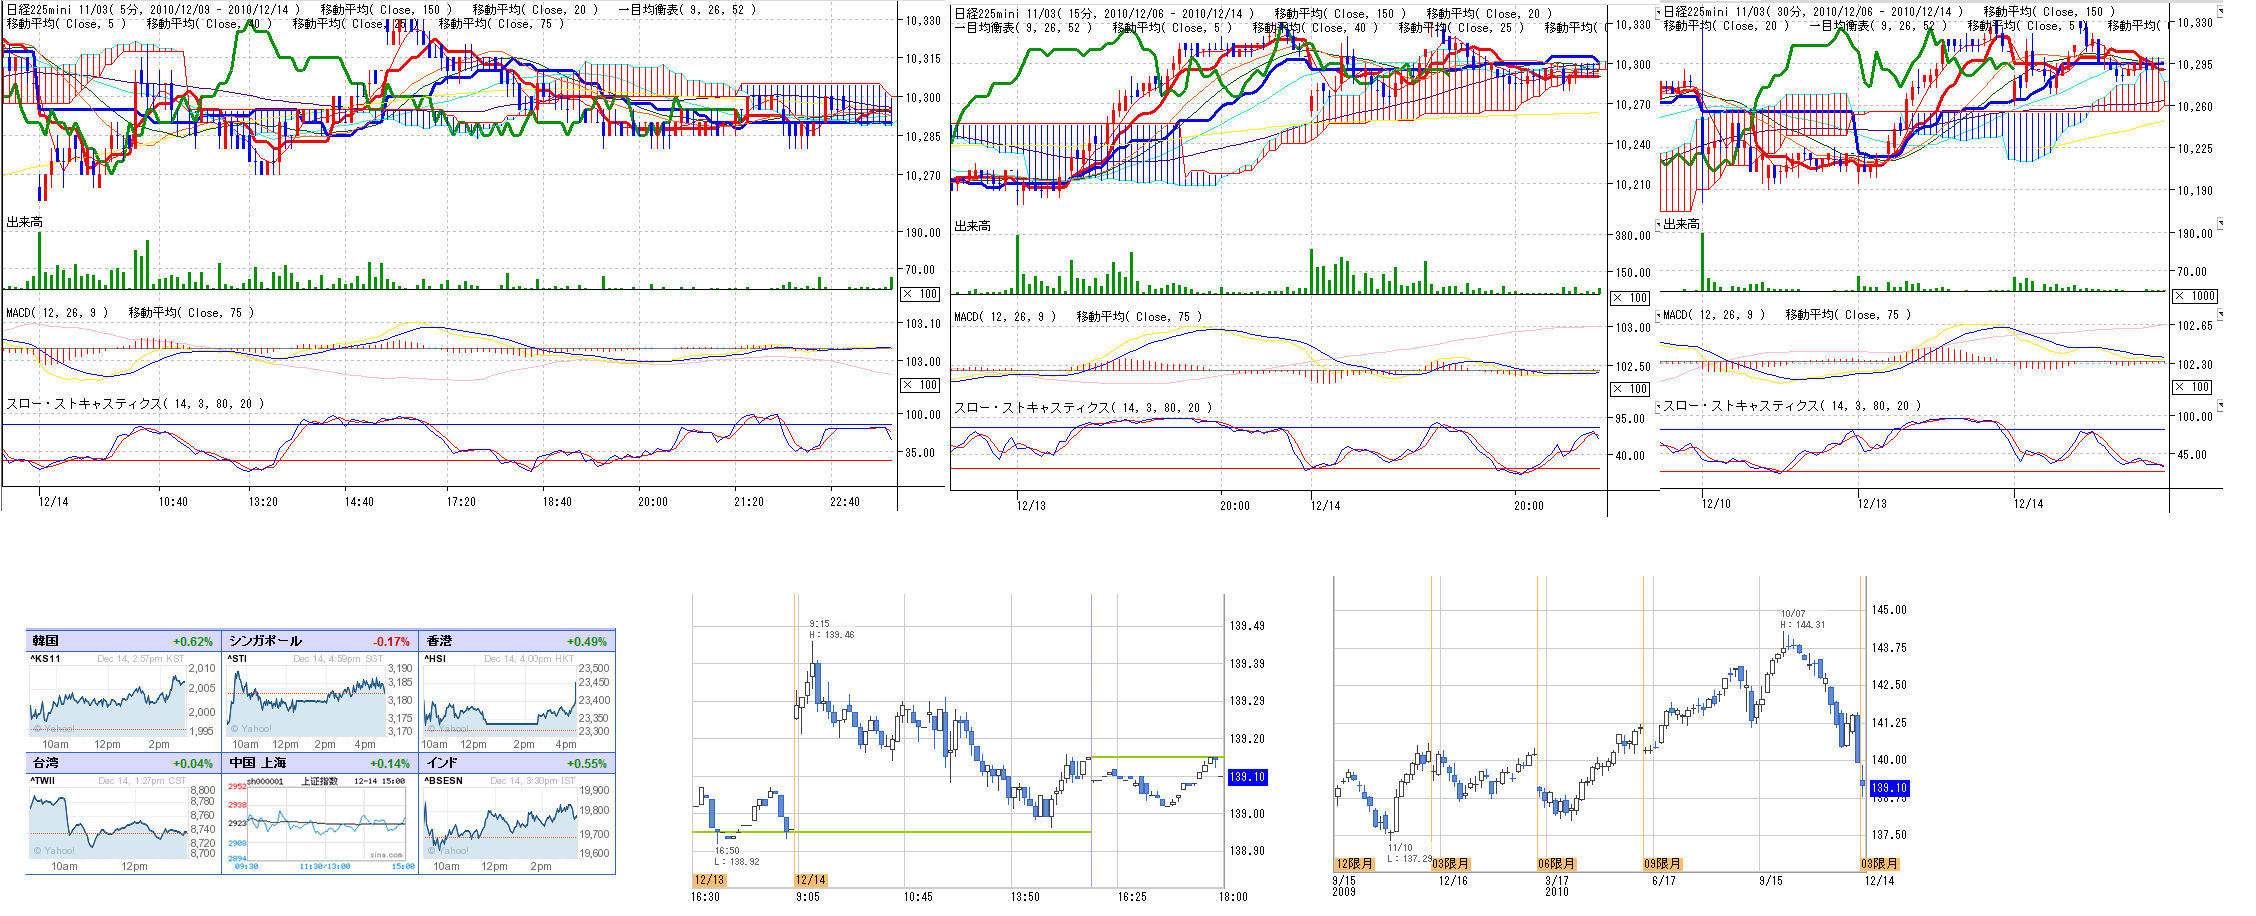Screen dimensions: 2256x916
Task: Select the 12/14 date marker on intraday chart
Action: click(x=811, y=880)
